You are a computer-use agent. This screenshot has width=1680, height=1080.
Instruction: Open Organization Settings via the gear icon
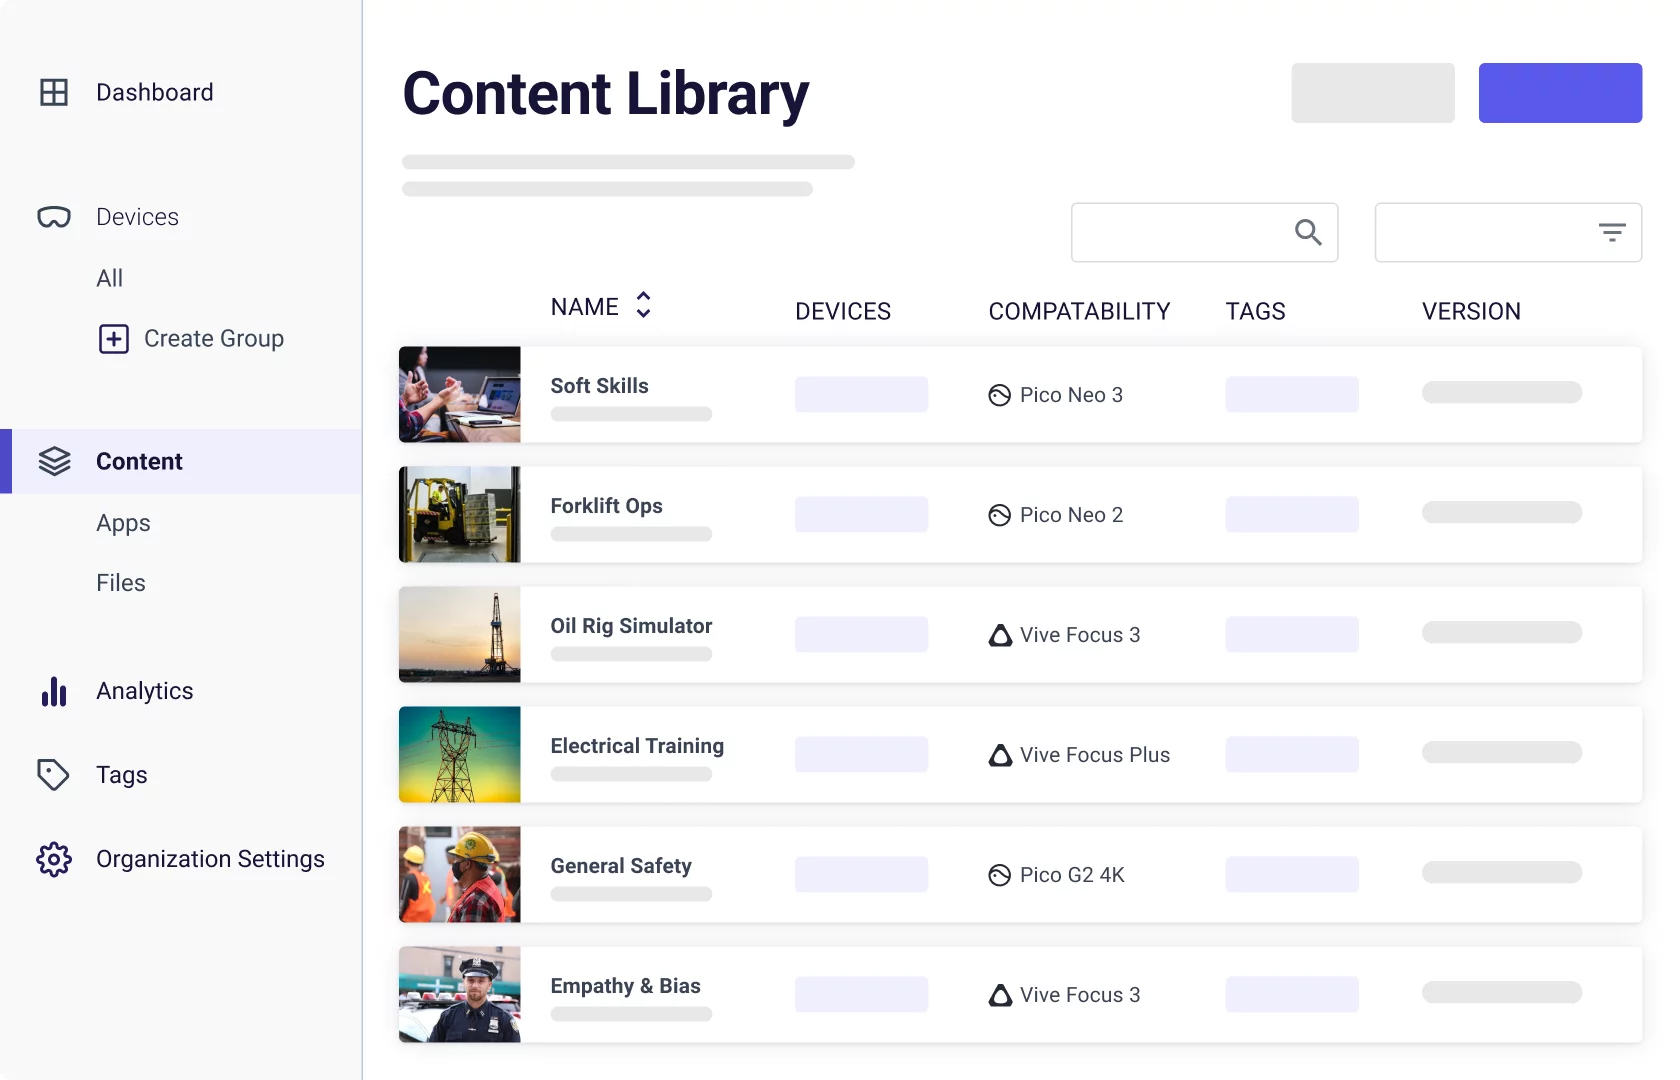pos(53,859)
